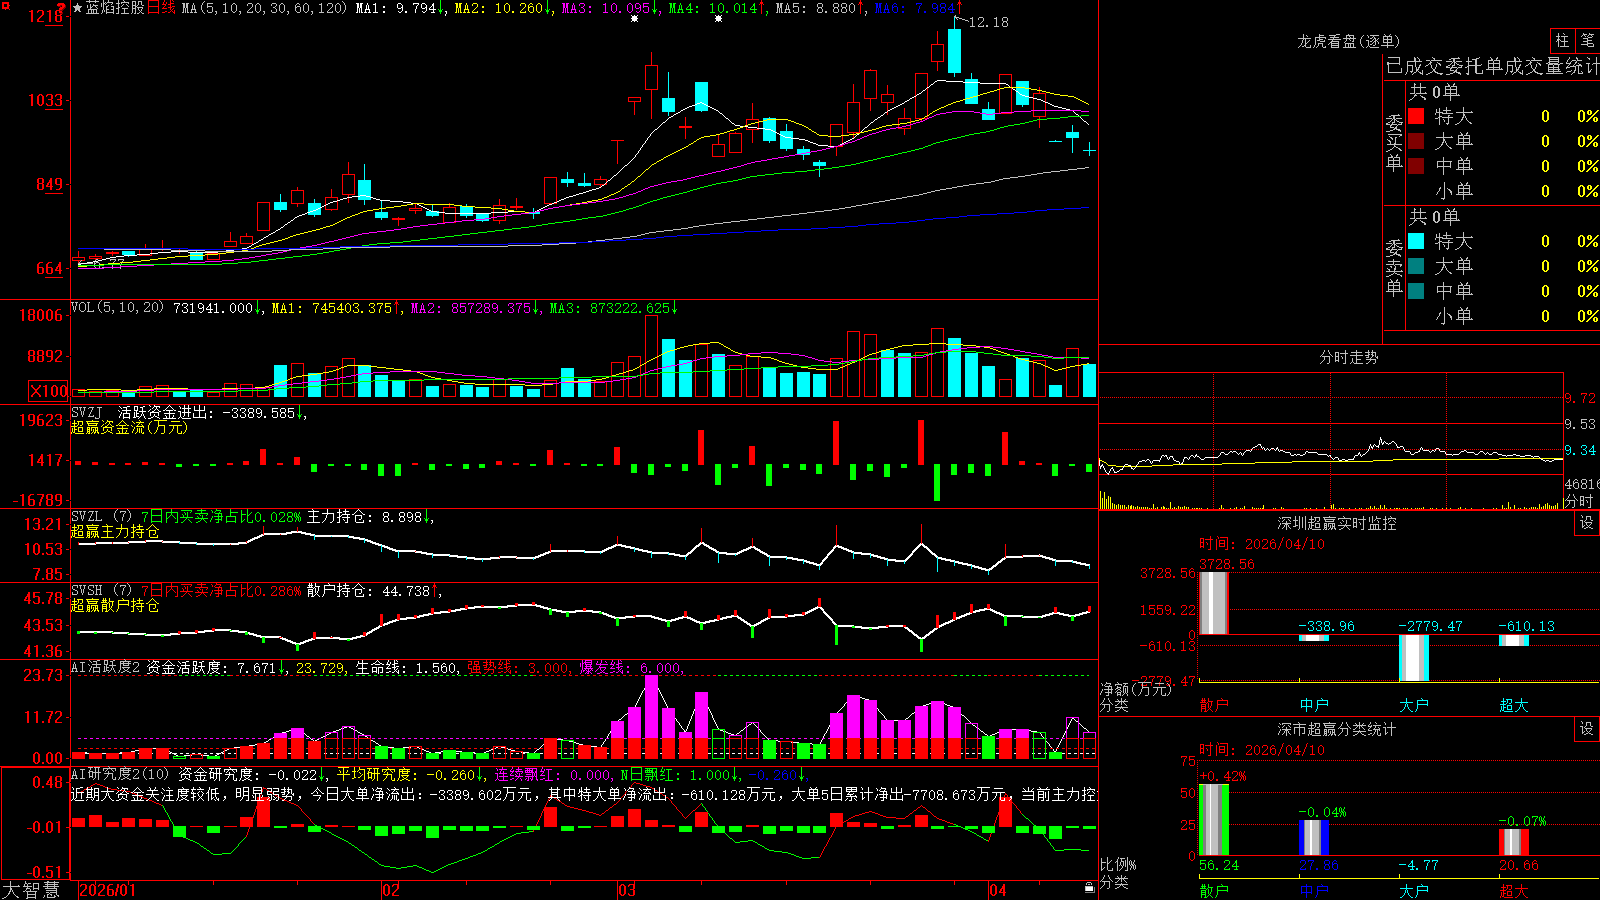Click the AI活跃度2 indicator label
The width and height of the screenshot is (1600, 900).
(x=106, y=667)
